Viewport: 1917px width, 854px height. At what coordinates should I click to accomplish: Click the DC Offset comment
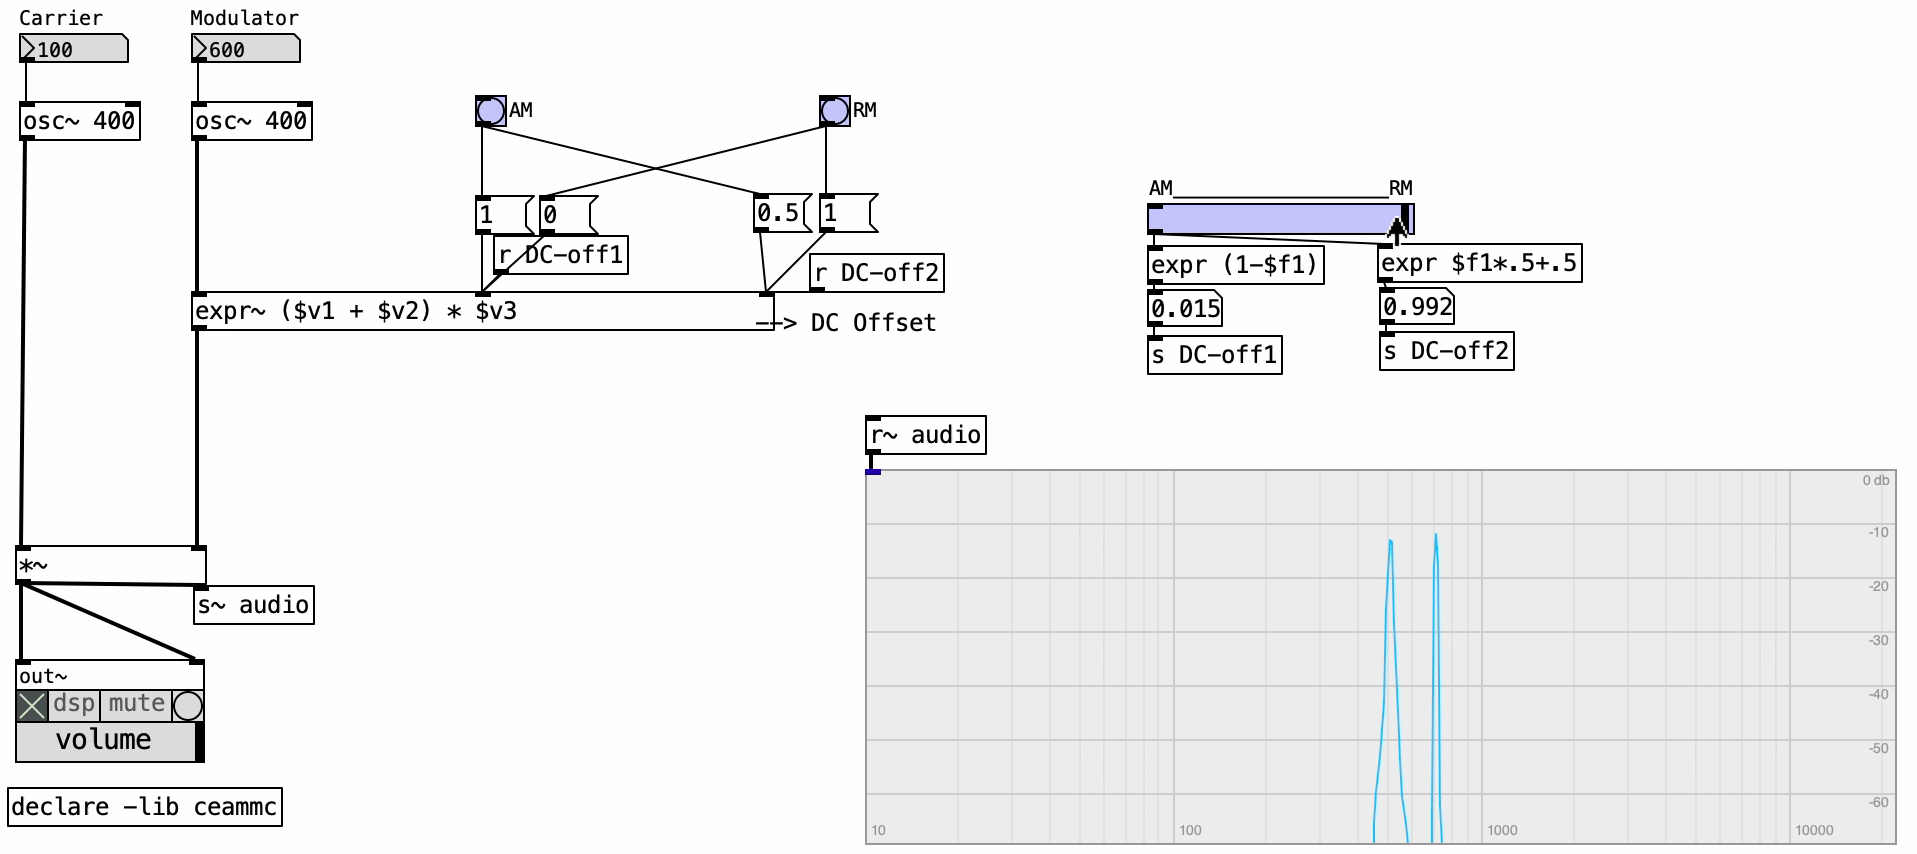click(846, 323)
